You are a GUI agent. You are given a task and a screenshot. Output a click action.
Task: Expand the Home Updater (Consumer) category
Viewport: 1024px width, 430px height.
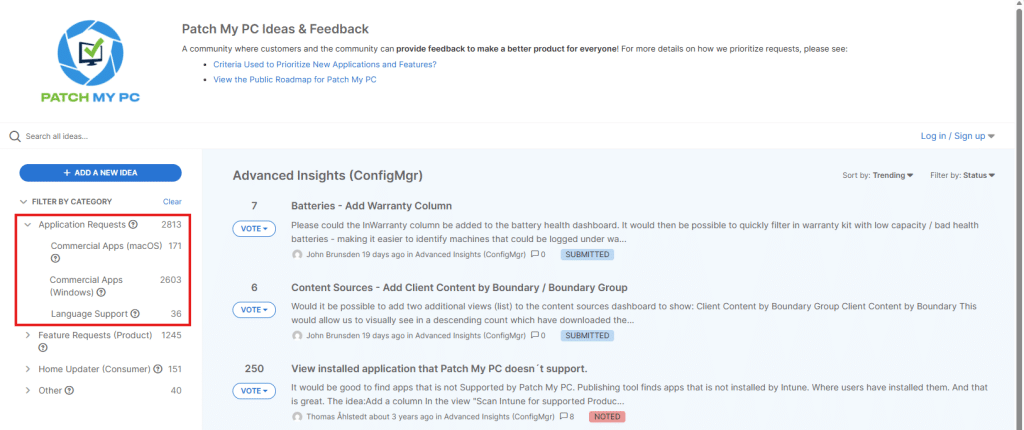[28, 369]
